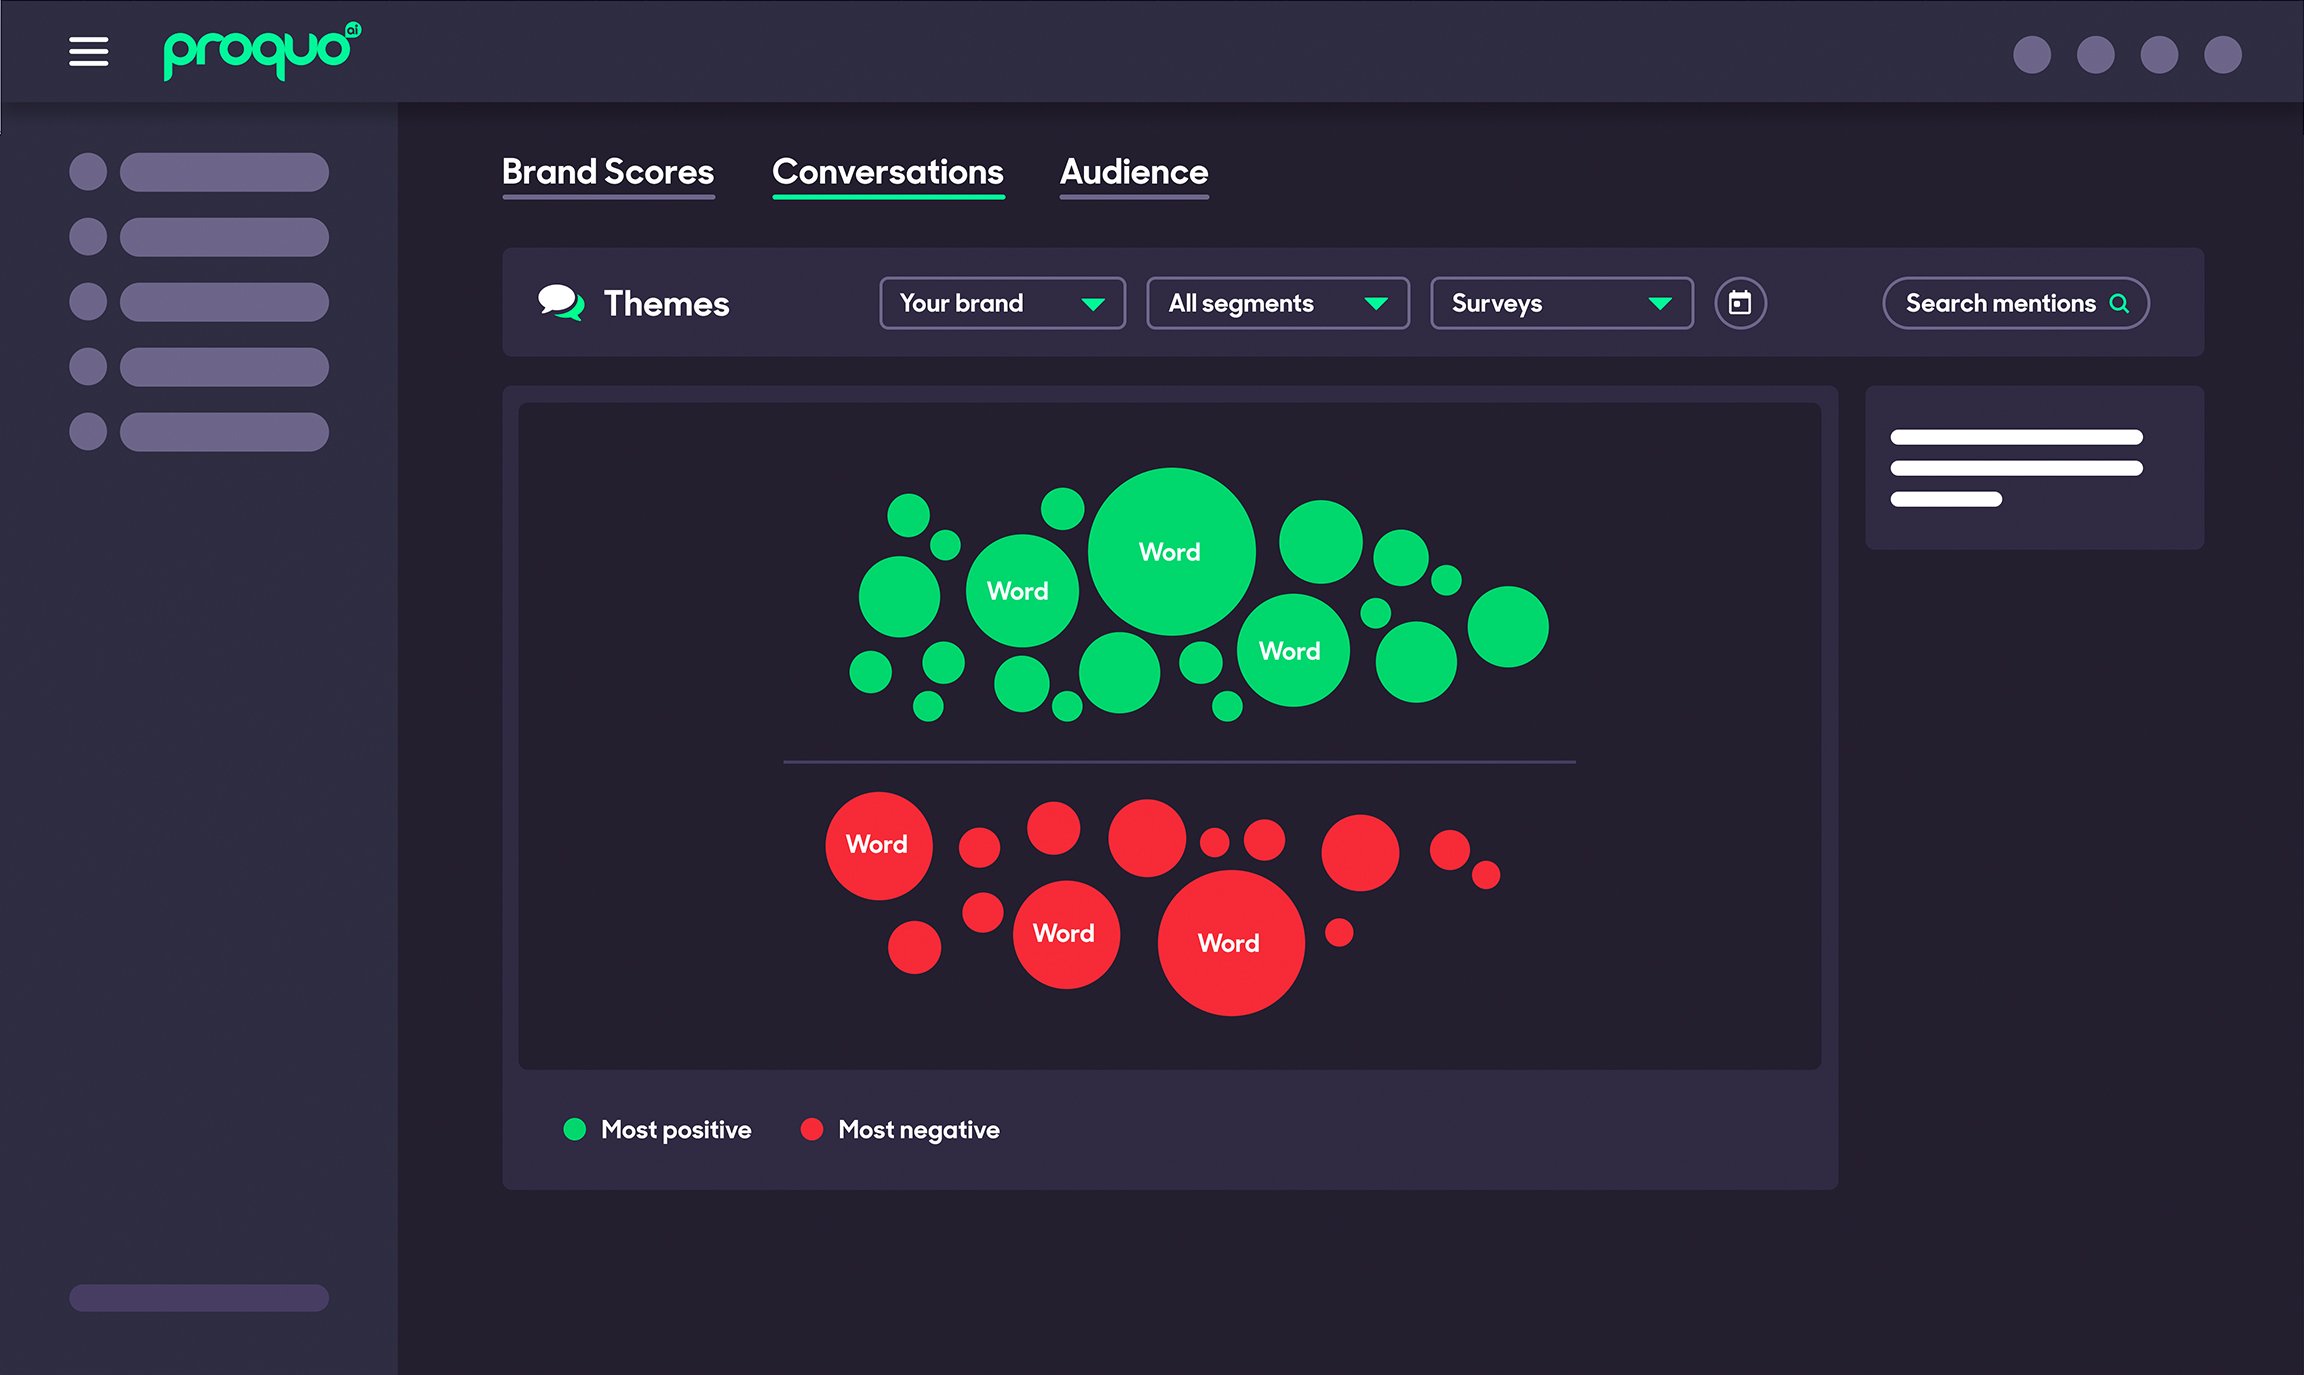This screenshot has width=2304, height=1375.
Task: Click the Most negative legend label
Action: [919, 1130]
